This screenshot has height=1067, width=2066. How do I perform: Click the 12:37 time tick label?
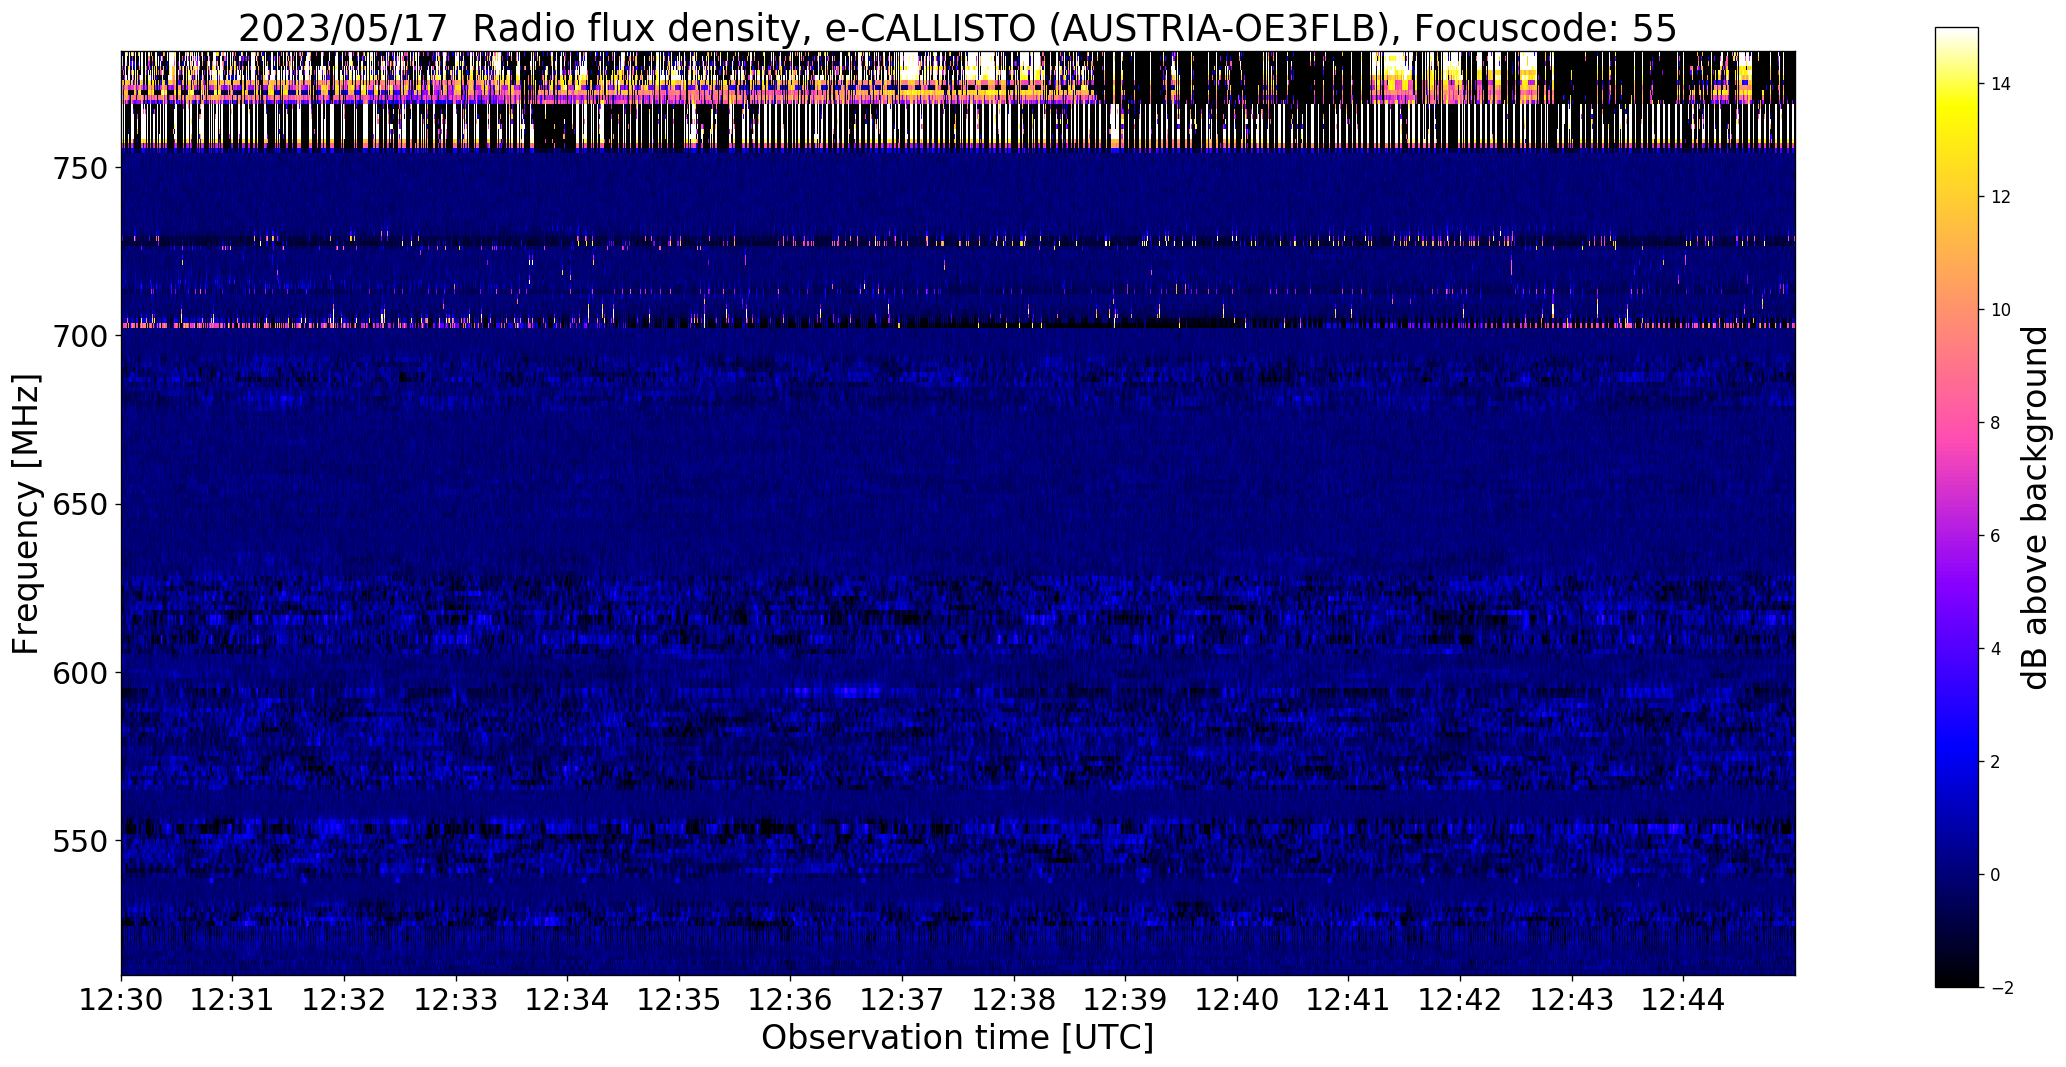tap(903, 1000)
